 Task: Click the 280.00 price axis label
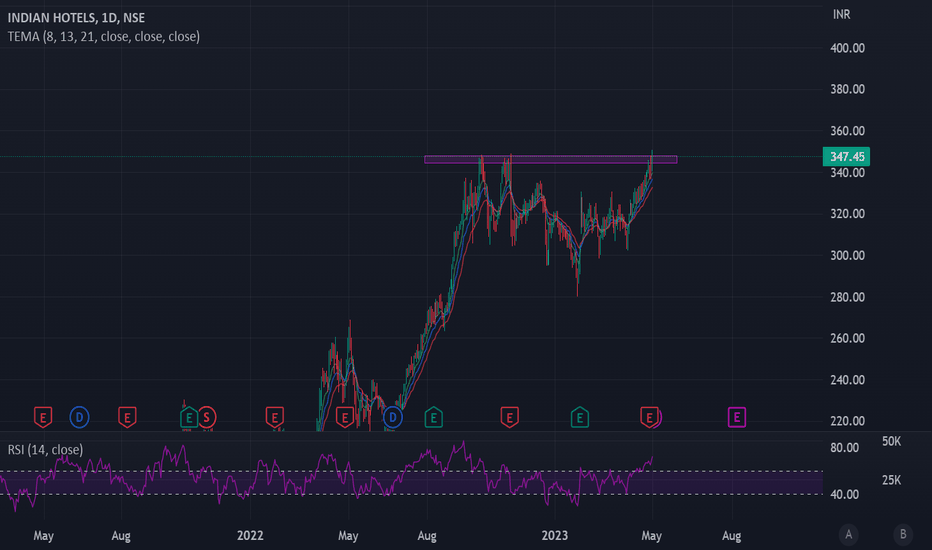pyautogui.click(x=848, y=297)
